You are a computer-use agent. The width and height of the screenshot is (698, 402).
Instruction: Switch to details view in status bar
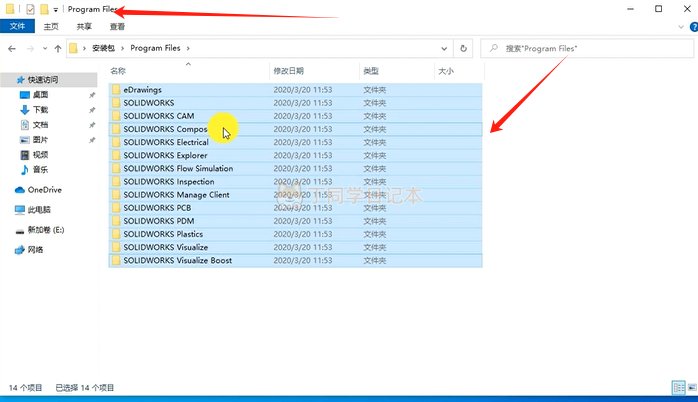coord(676,388)
